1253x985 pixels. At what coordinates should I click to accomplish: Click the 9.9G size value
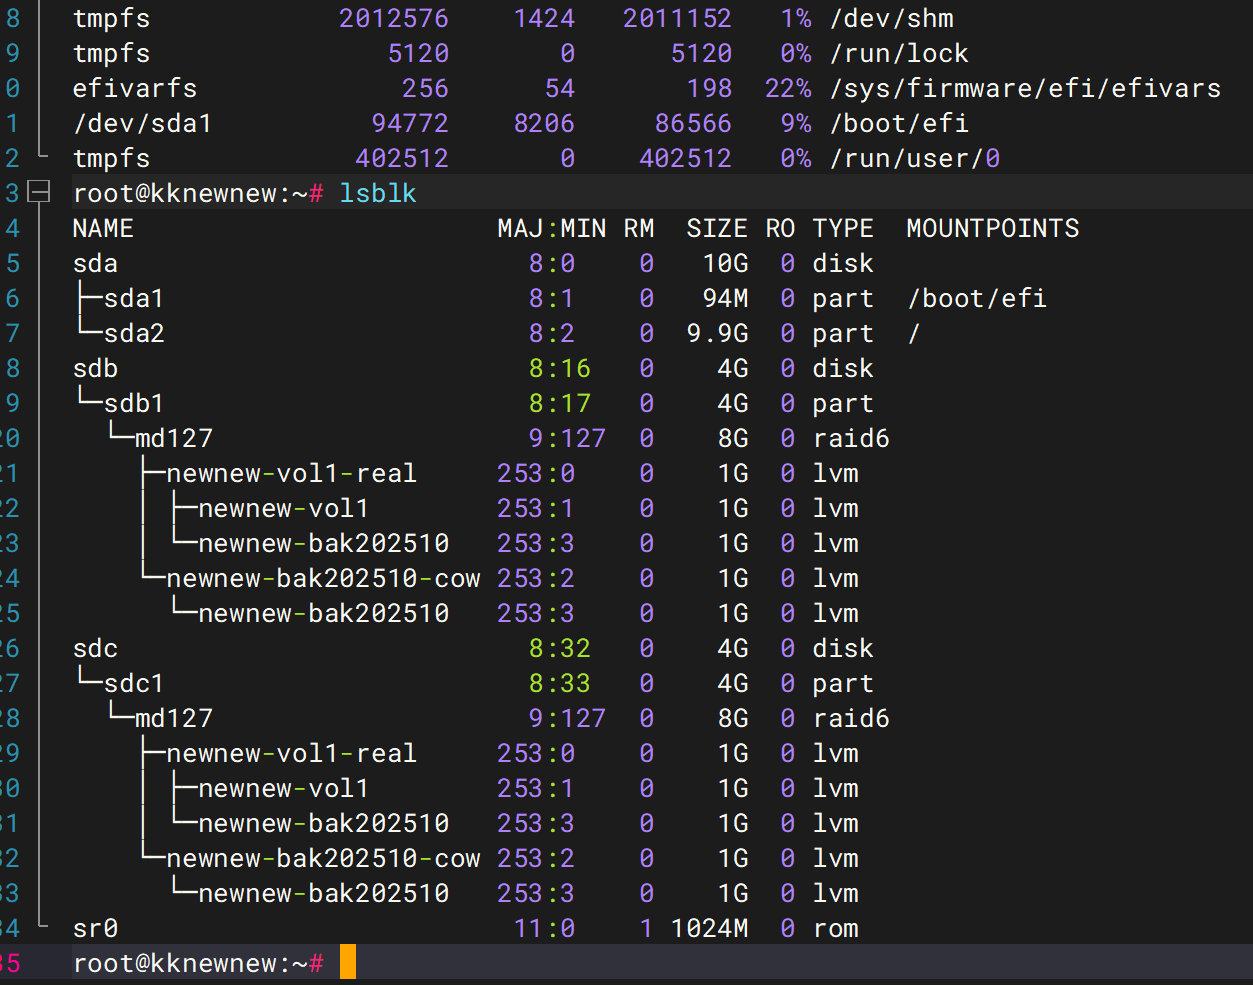coord(717,333)
